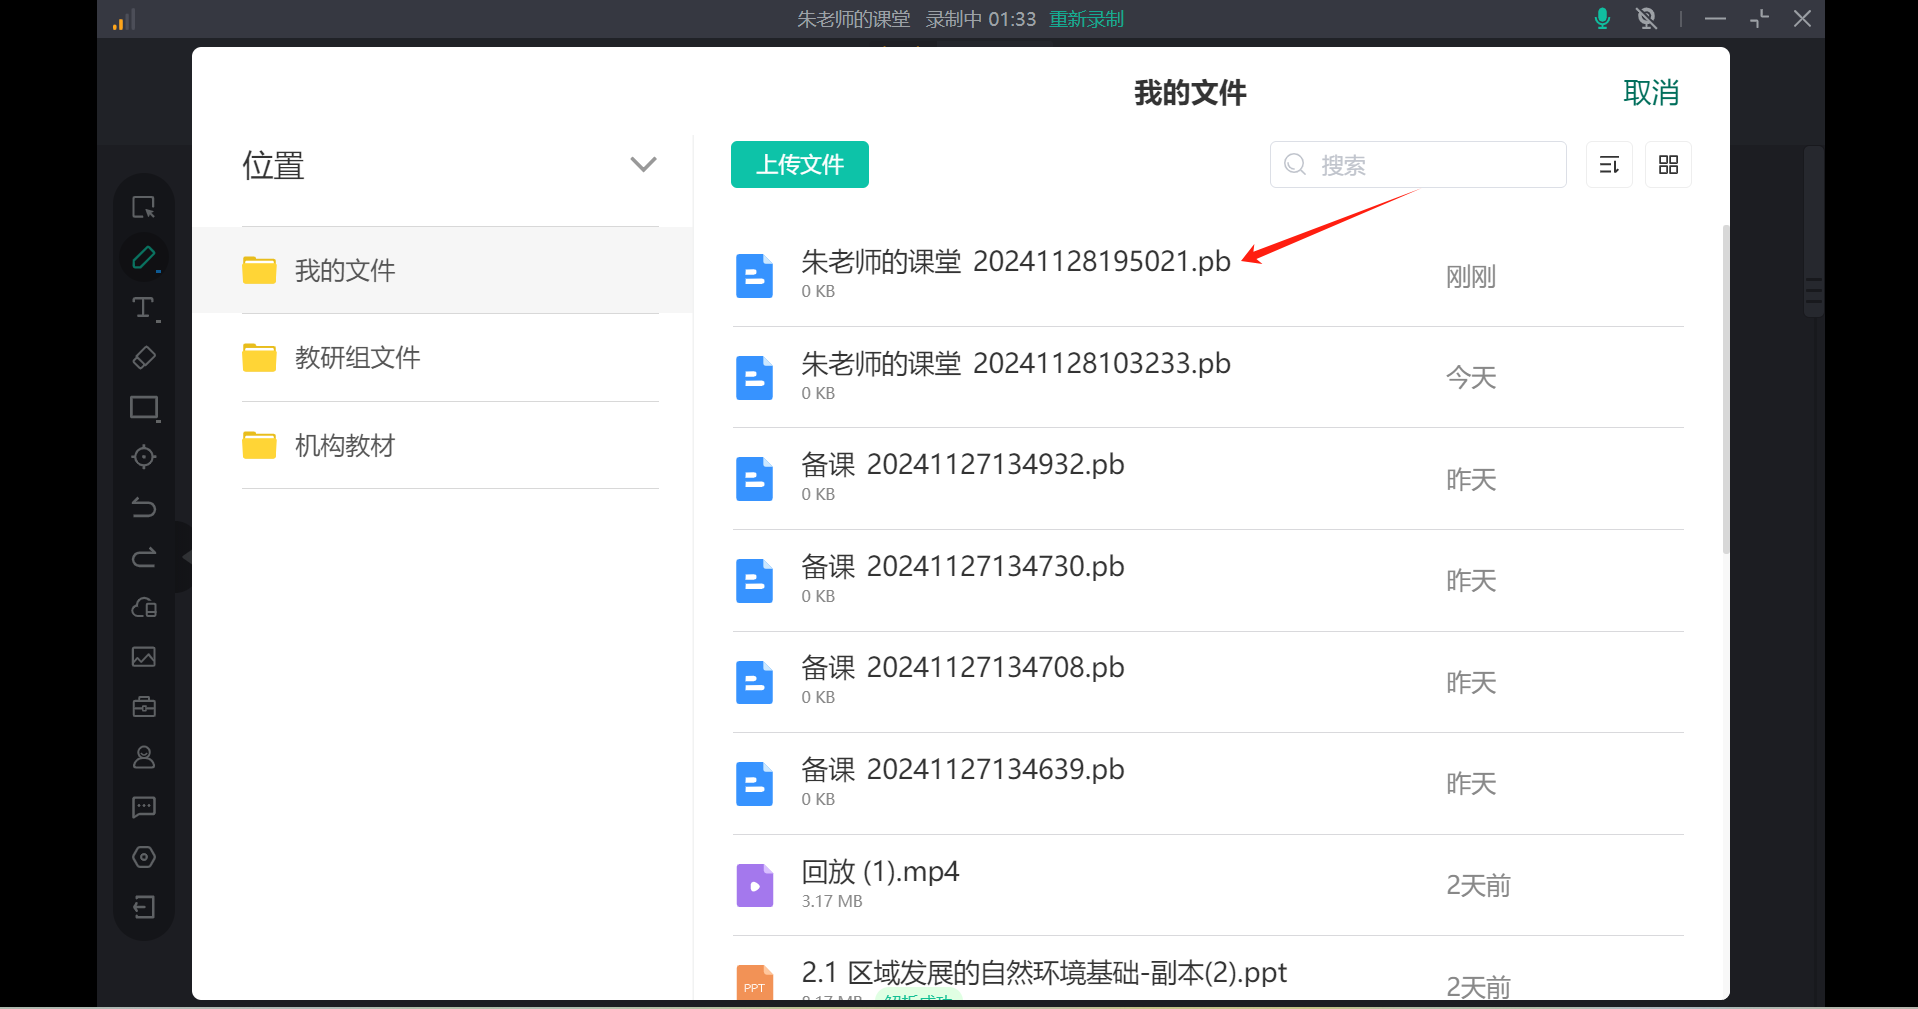This screenshot has height=1009, width=1918.
Task: Check the network signal strength icon
Action: pos(124,19)
